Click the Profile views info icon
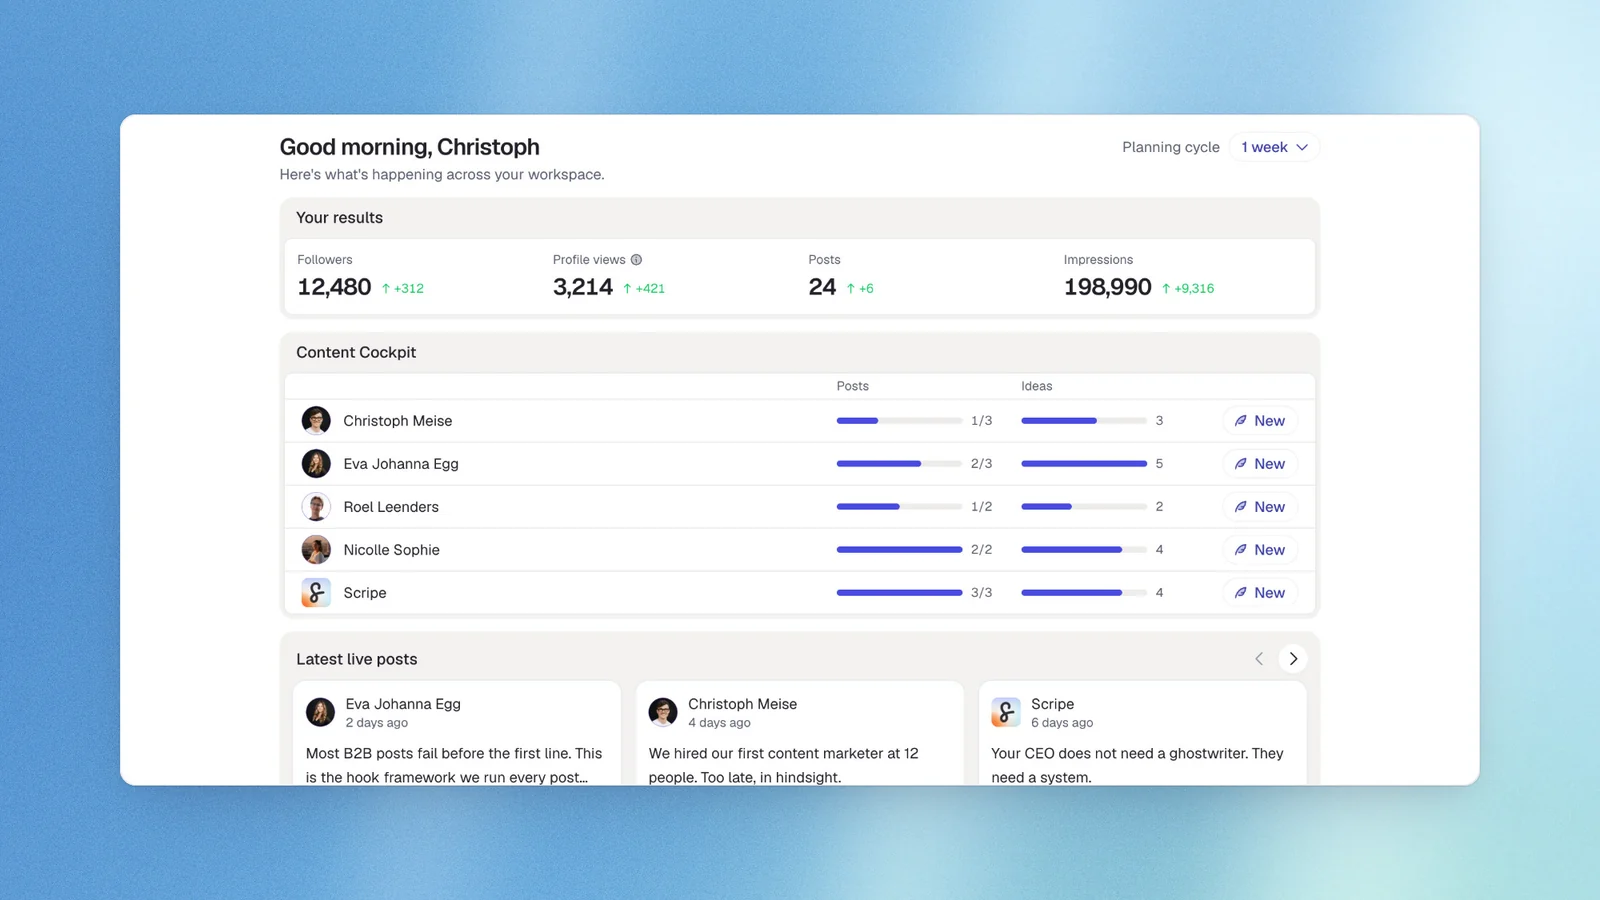This screenshot has height=900, width=1600. pyautogui.click(x=636, y=260)
